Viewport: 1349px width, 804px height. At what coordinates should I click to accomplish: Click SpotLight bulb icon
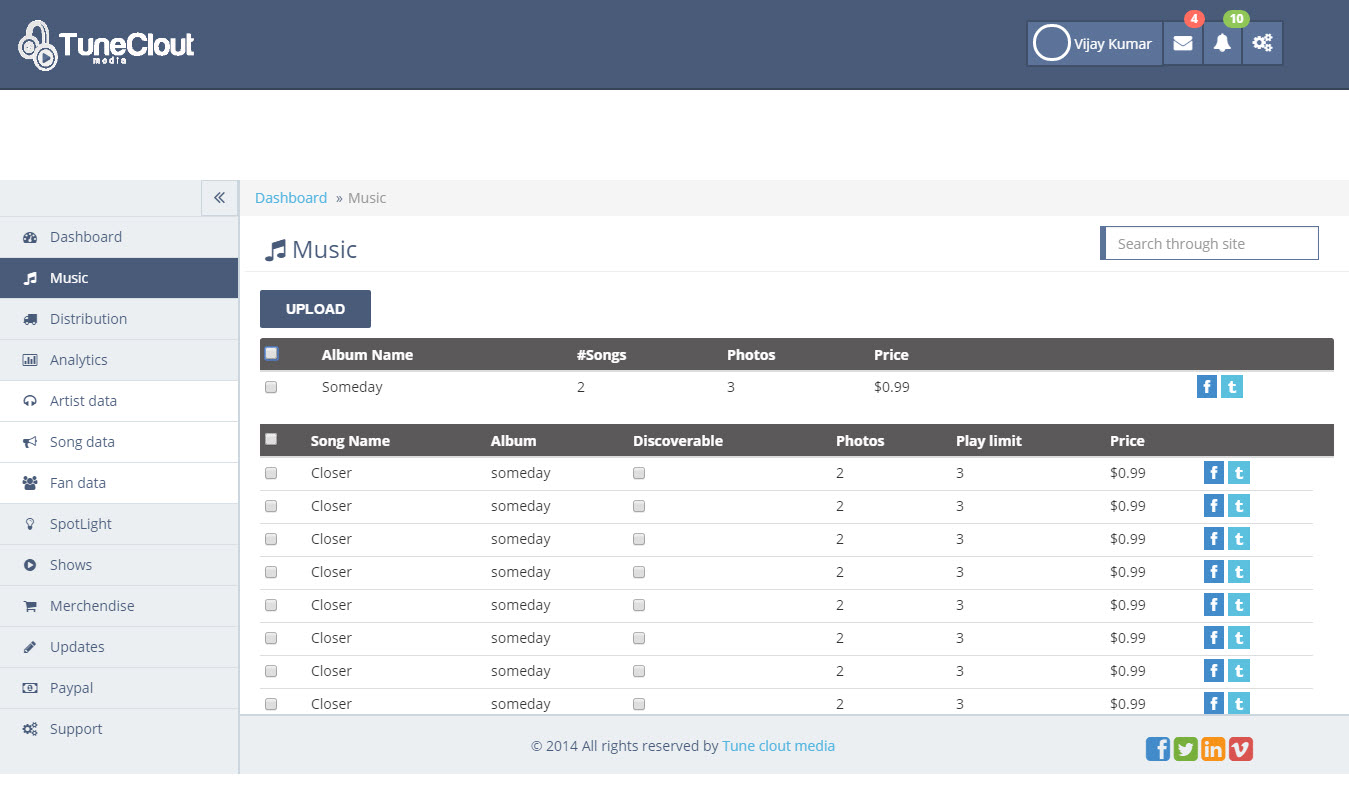click(30, 525)
